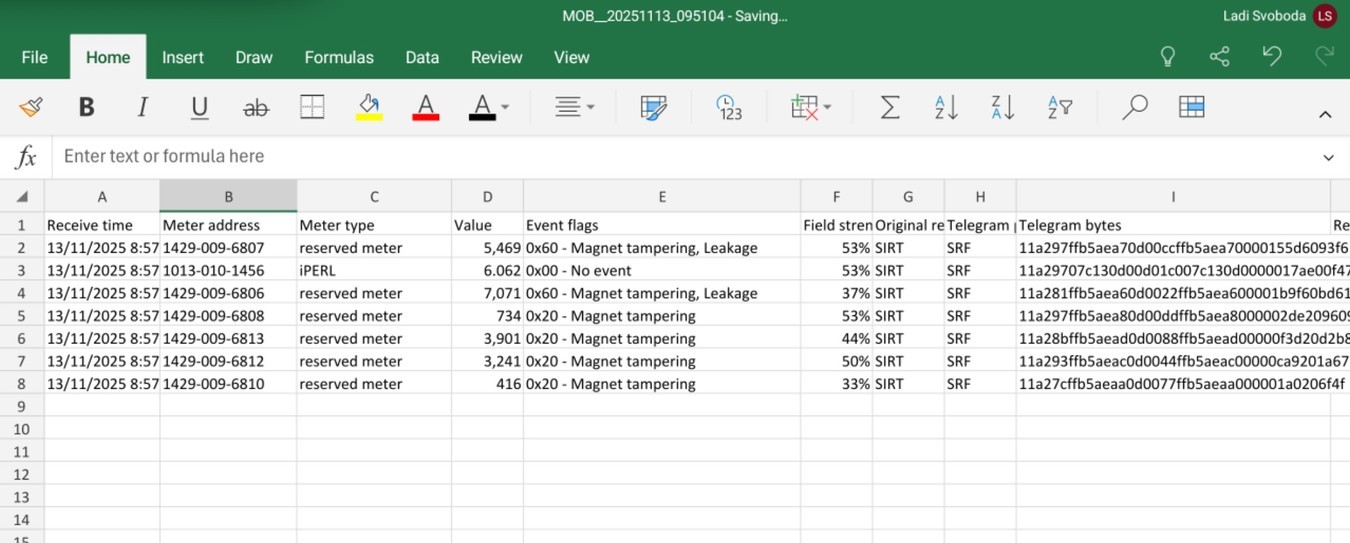Open the Find magnifier tool

pos(1134,107)
